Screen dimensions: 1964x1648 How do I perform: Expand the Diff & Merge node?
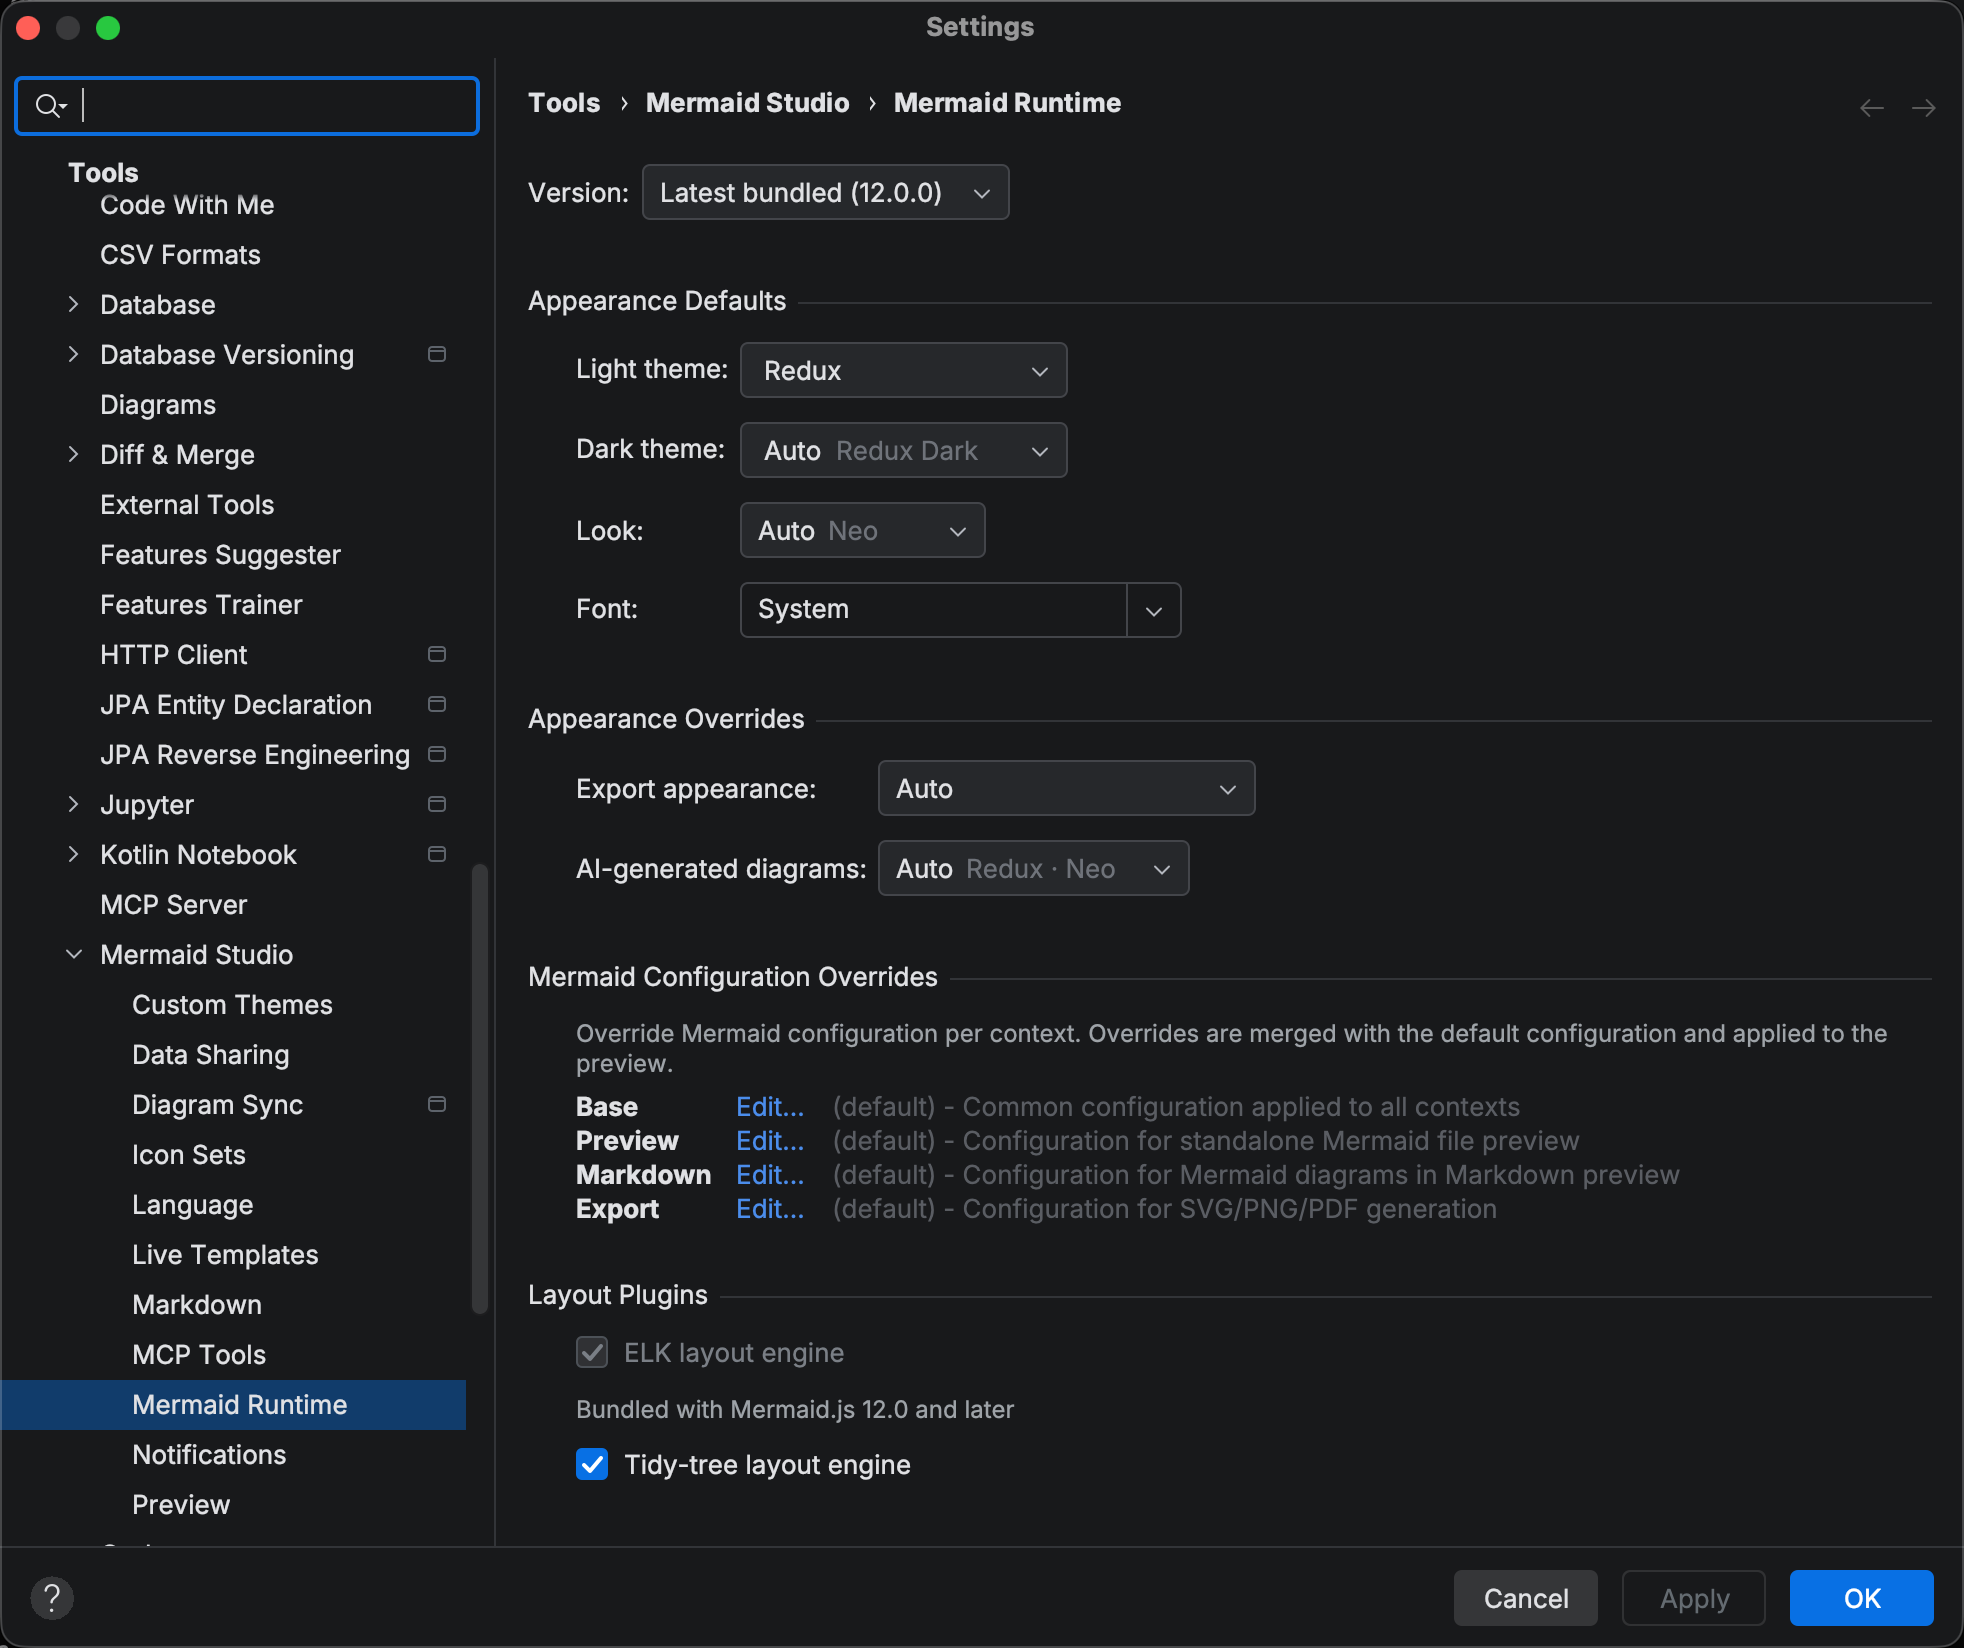[73, 454]
